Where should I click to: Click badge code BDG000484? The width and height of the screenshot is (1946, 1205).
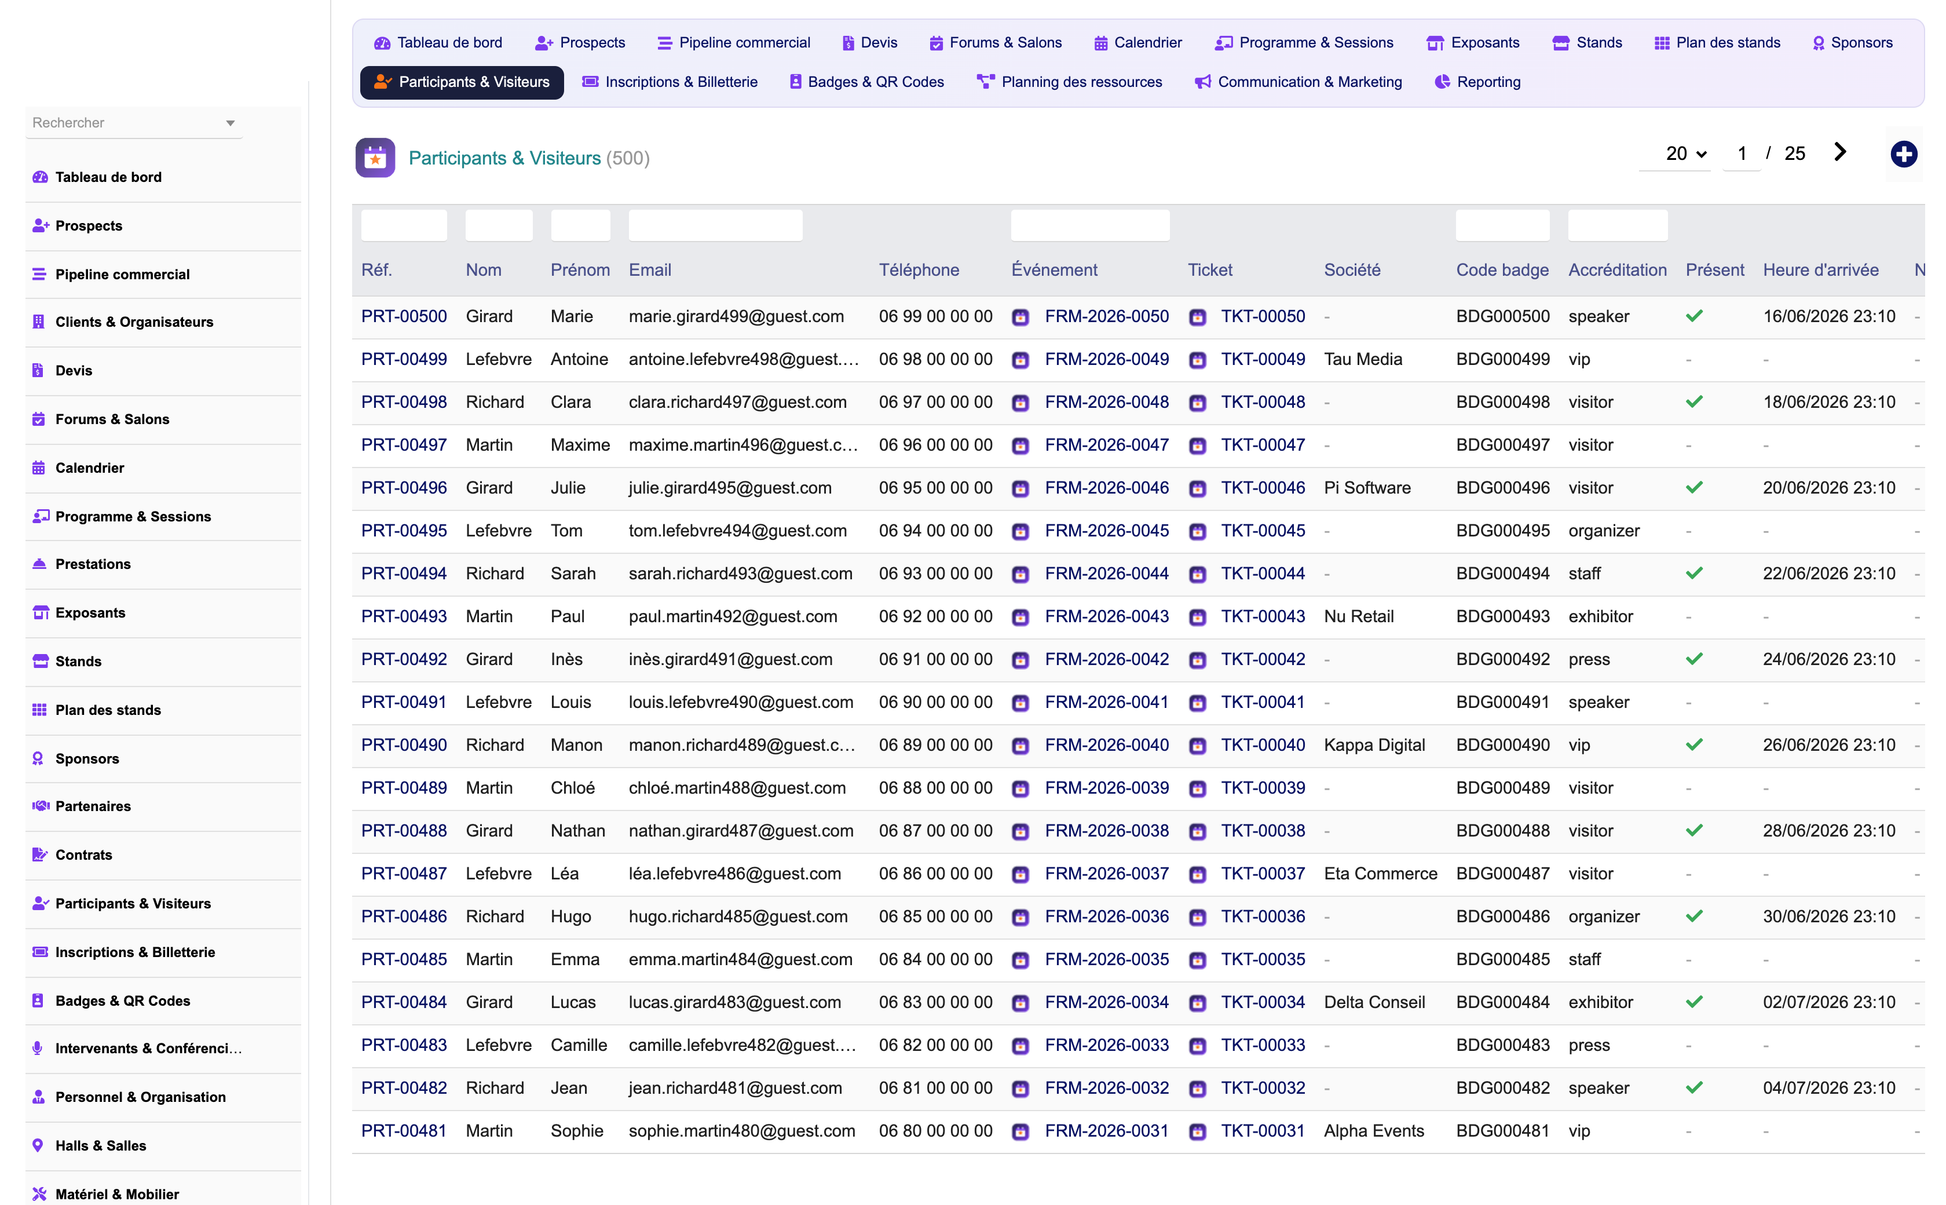1503,1002
